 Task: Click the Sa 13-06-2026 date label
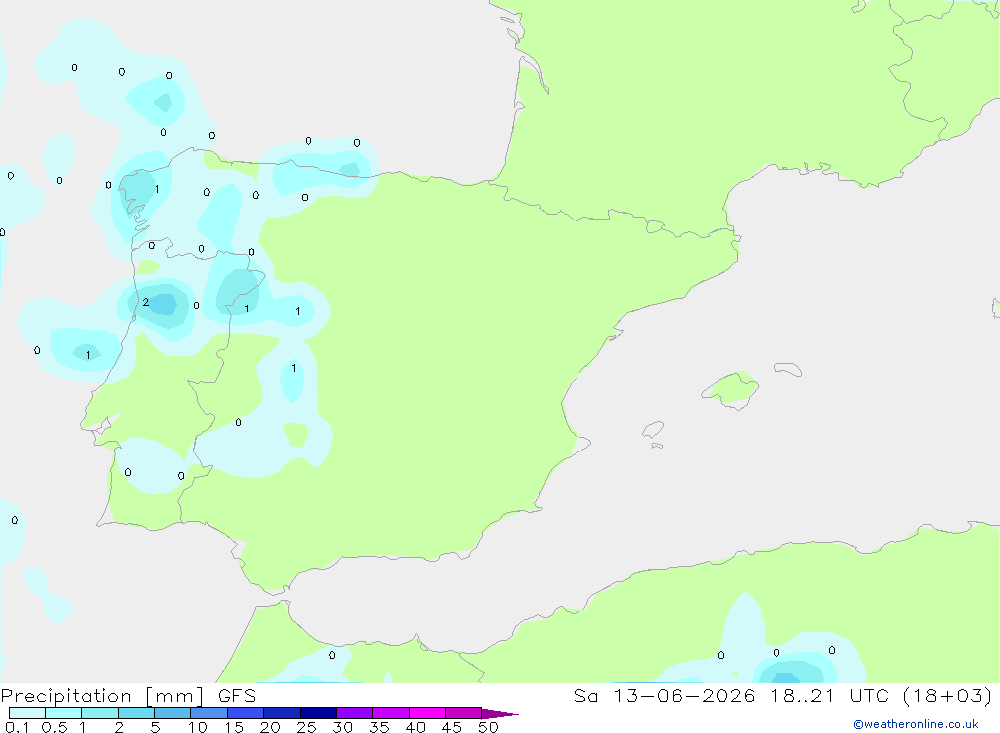click(664, 696)
